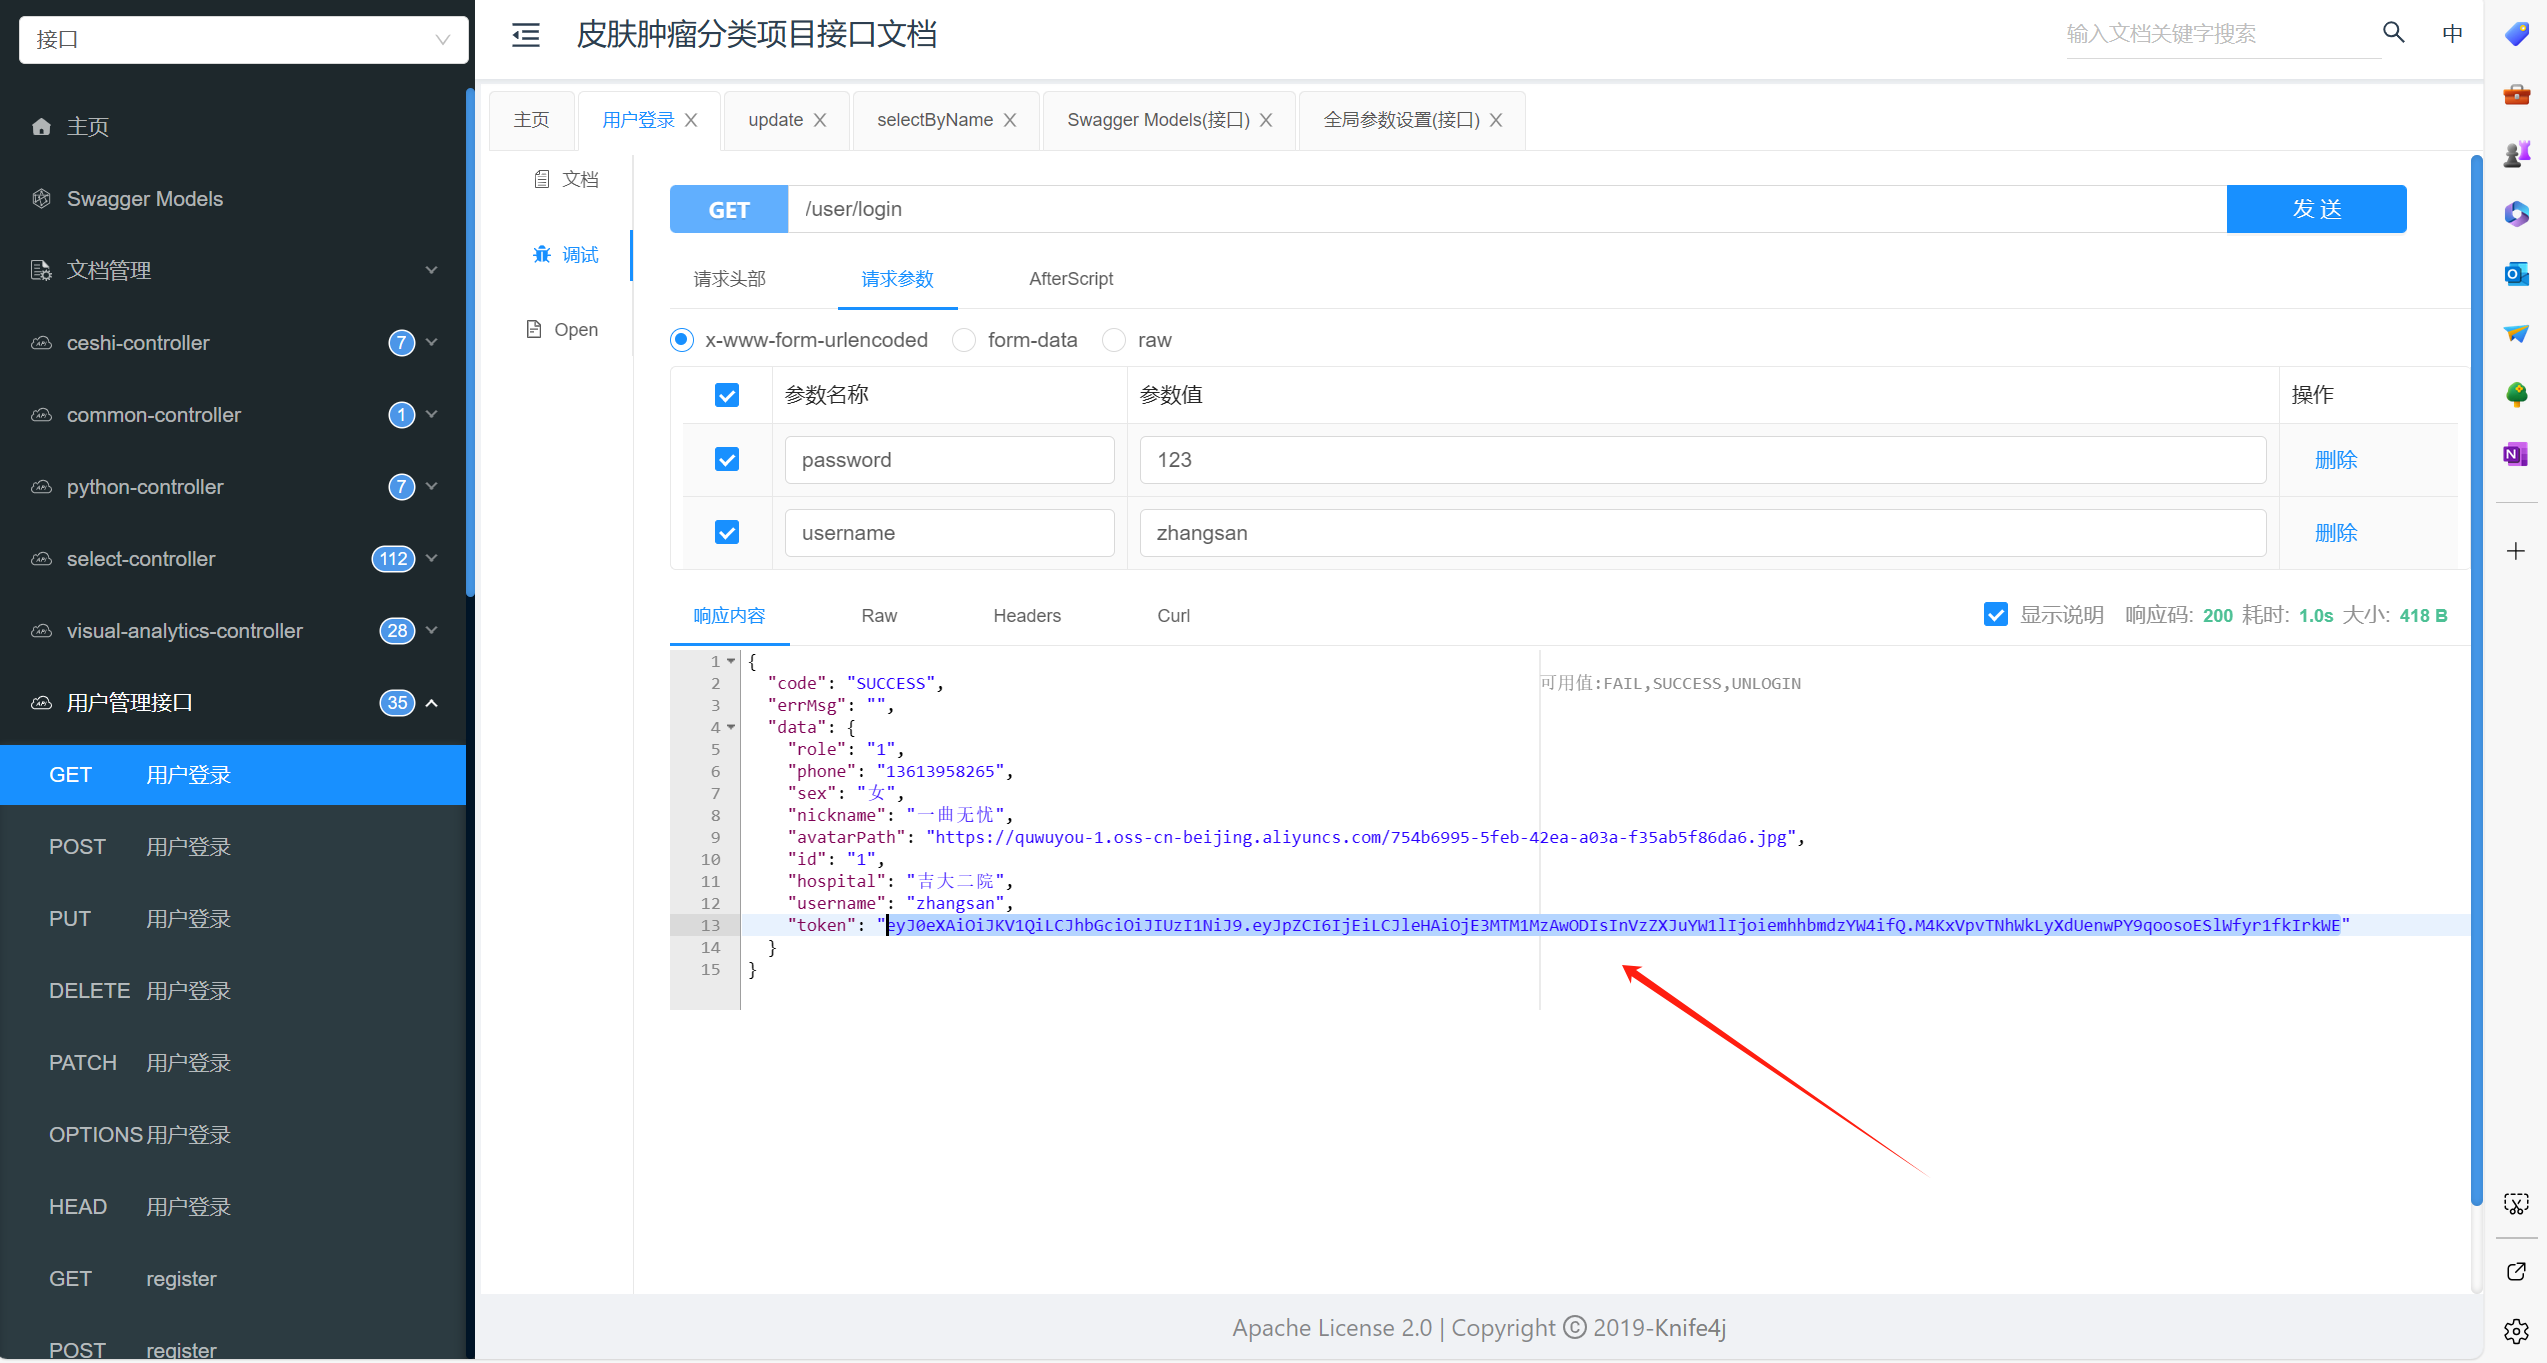Open the 接口 dropdown selector
The image size is (2547, 1363).
tap(243, 40)
